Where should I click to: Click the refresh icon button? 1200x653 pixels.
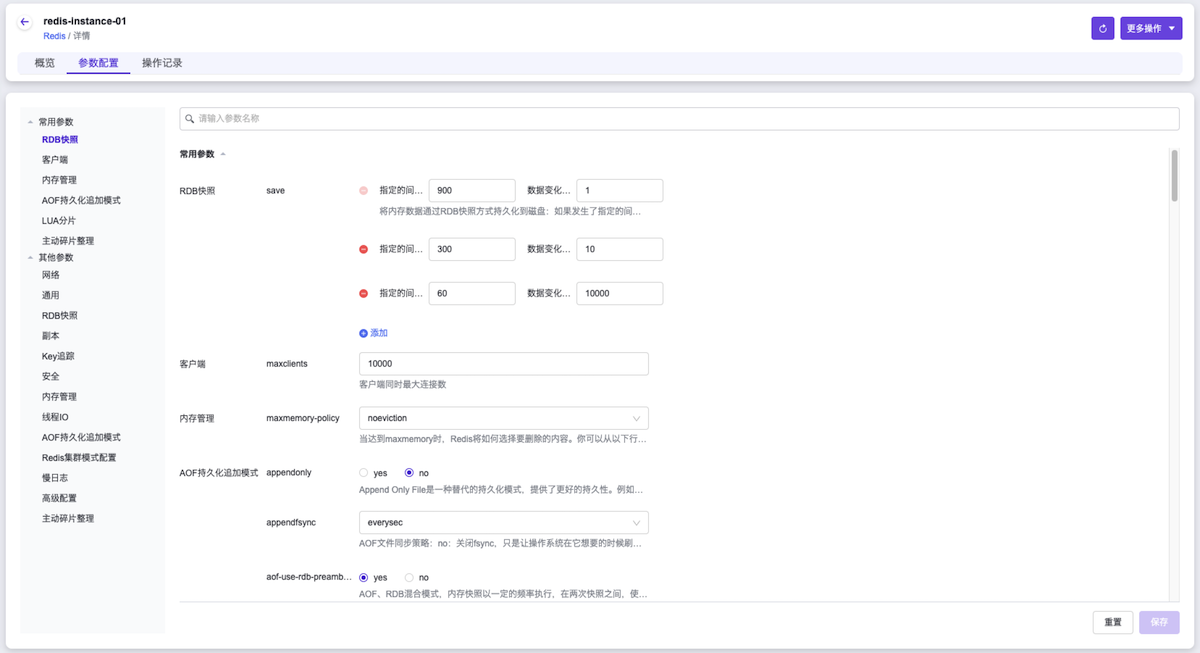(x=1102, y=29)
